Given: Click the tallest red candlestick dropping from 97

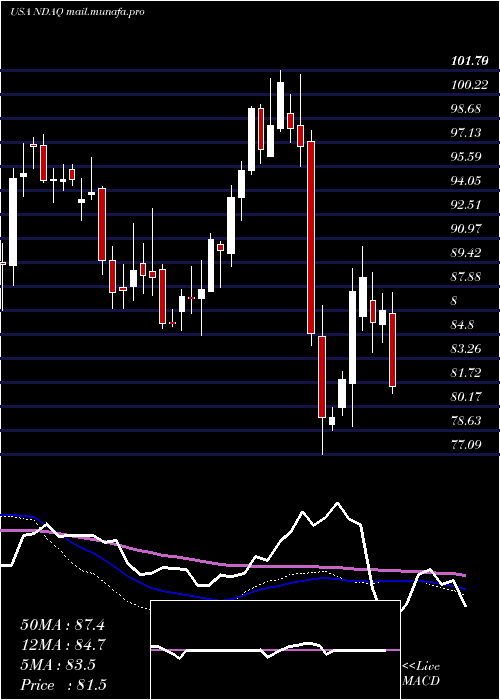Looking at the screenshot, I should click(311, 238).
